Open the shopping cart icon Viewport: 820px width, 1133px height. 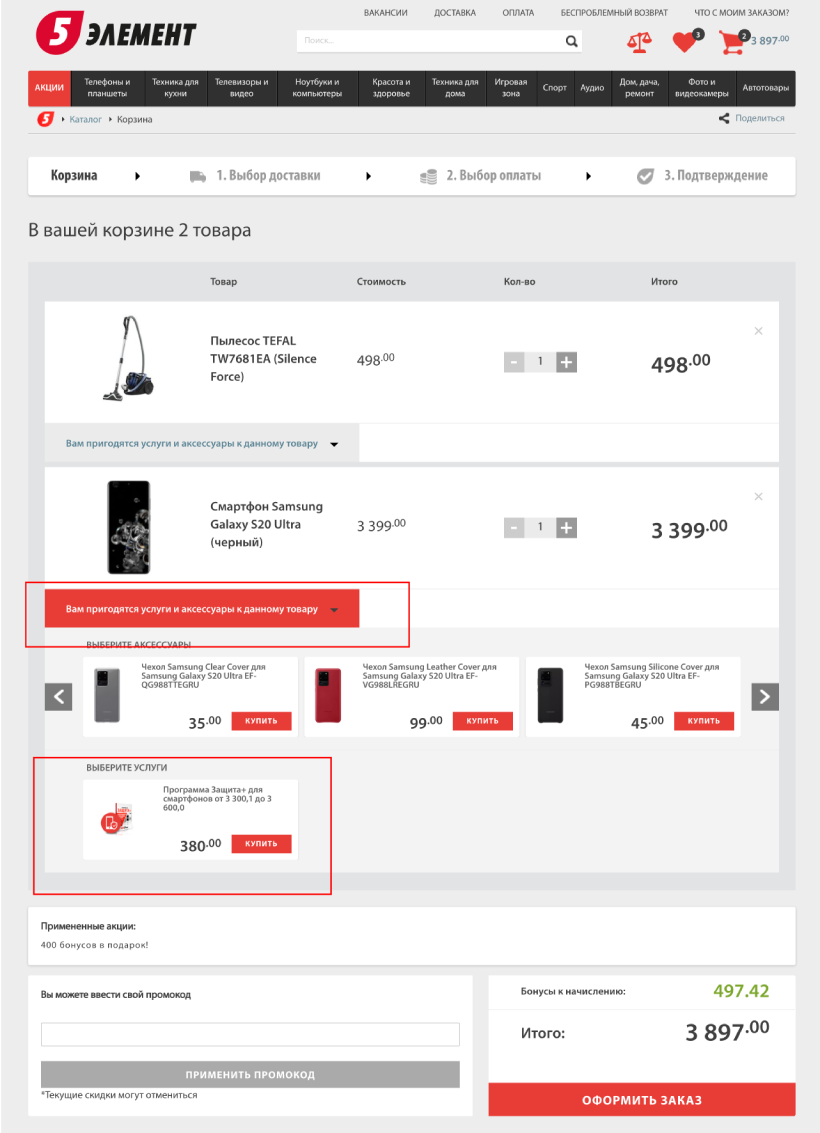click(x=731, y=43)
